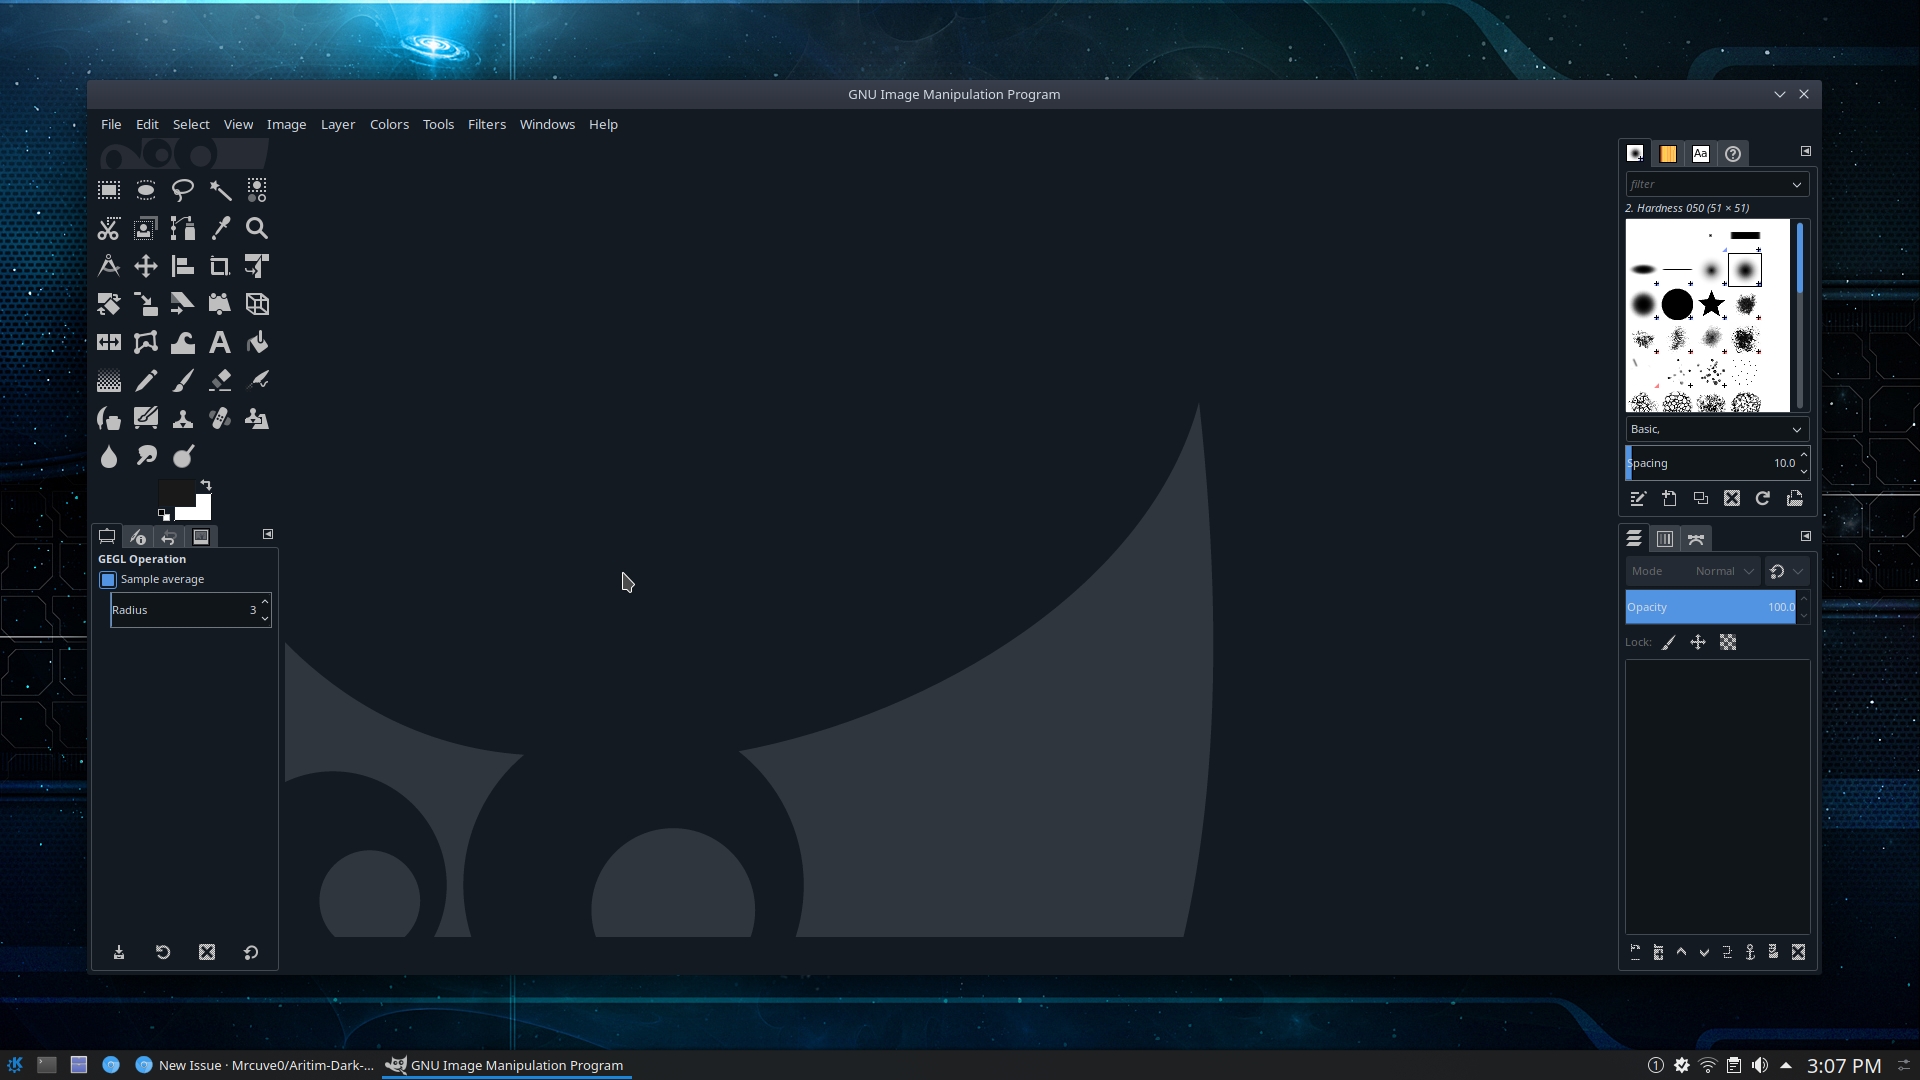The width and height of the screenshot is (1920, 1080).
Task: Open the Basic brush tag dropdown
Action: 1717,429
